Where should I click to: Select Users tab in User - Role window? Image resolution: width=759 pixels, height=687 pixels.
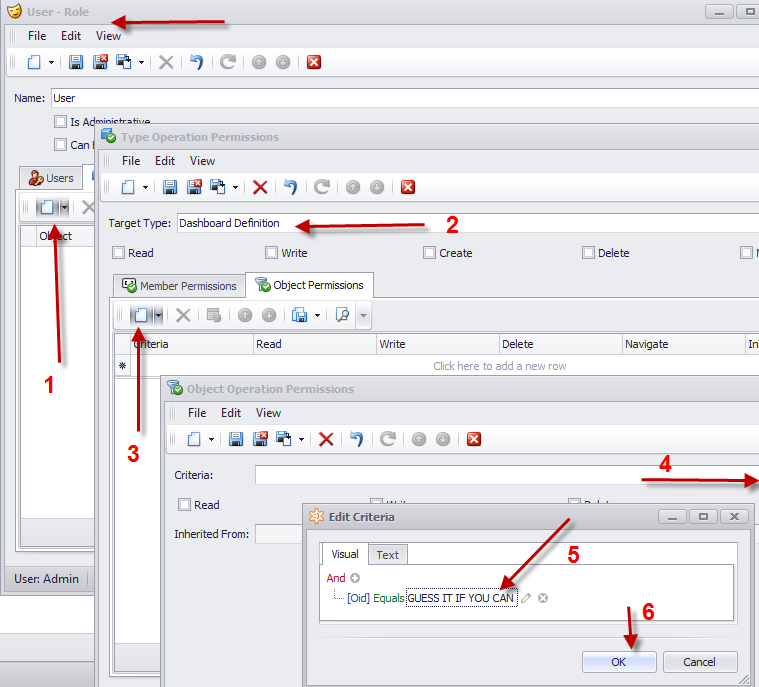[51, 178]
